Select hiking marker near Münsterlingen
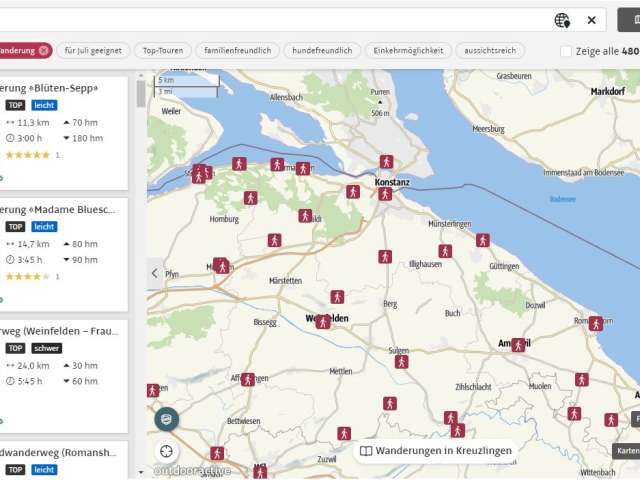Image resolution: width=640 pixels, height=480 pixels. [445, 251]
